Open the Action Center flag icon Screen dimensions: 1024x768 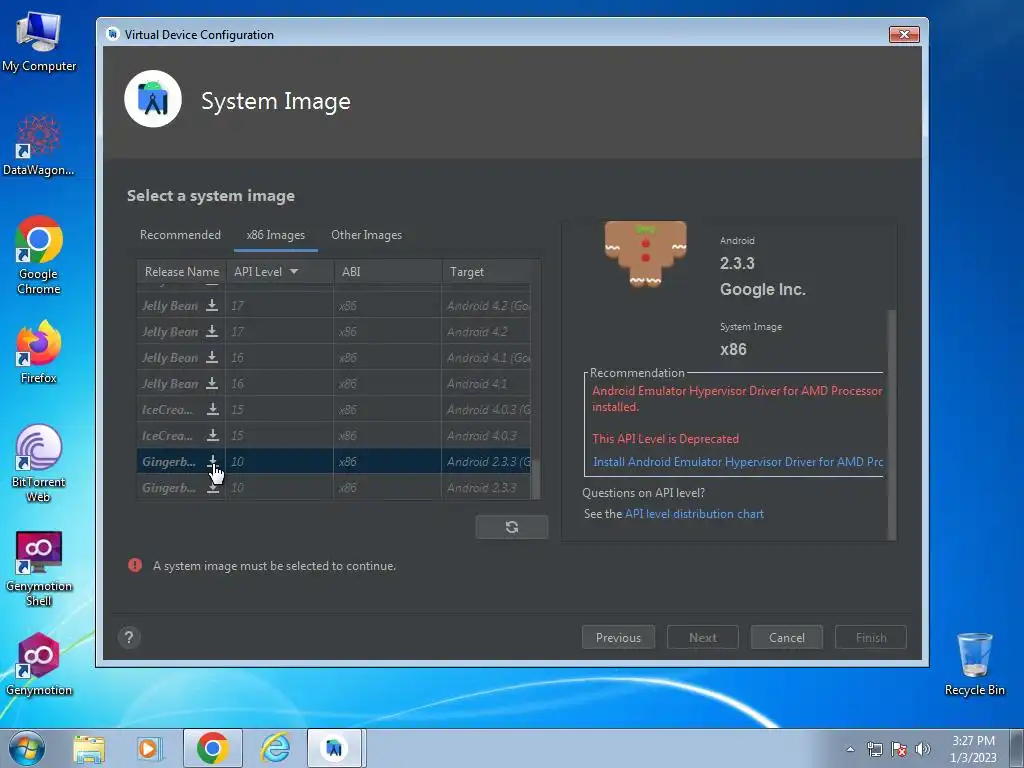(x=899, y=749)
